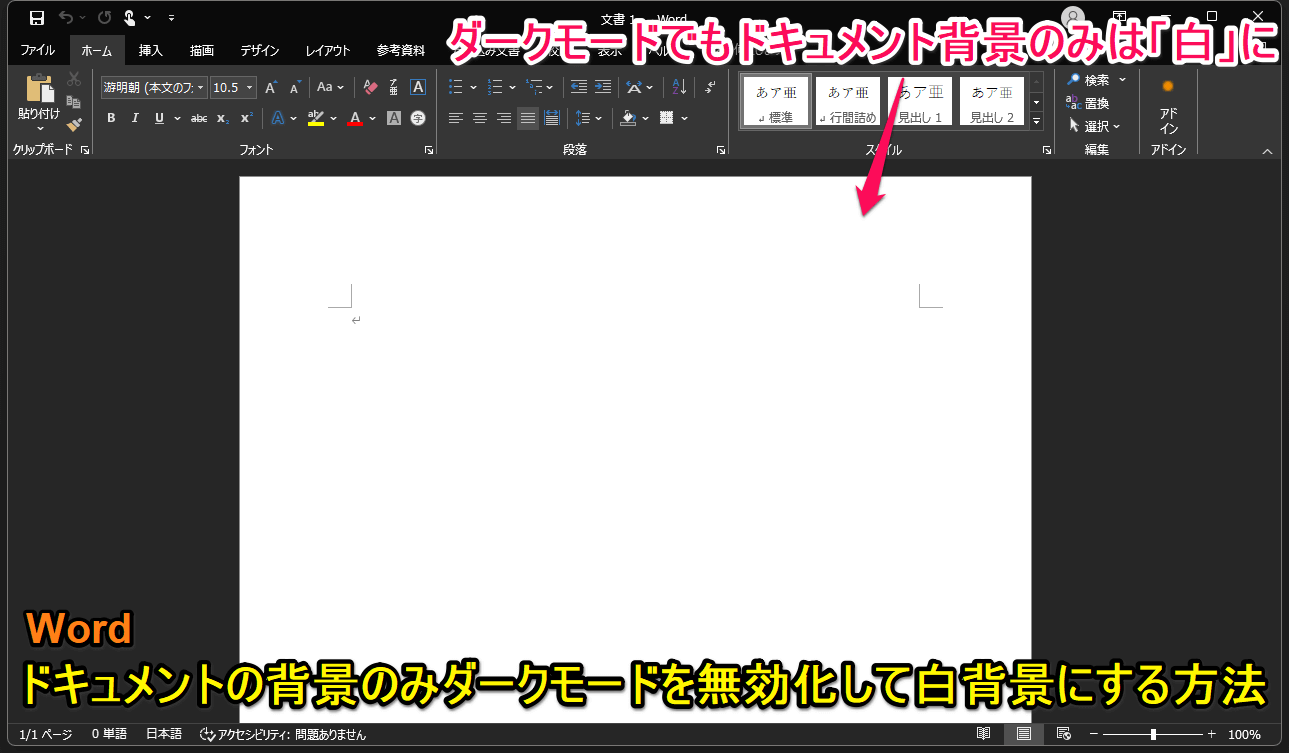This screenshot has height=753, width=1289.
Task: Click the 100% zoom level
Action: [x=1244, y=734]
